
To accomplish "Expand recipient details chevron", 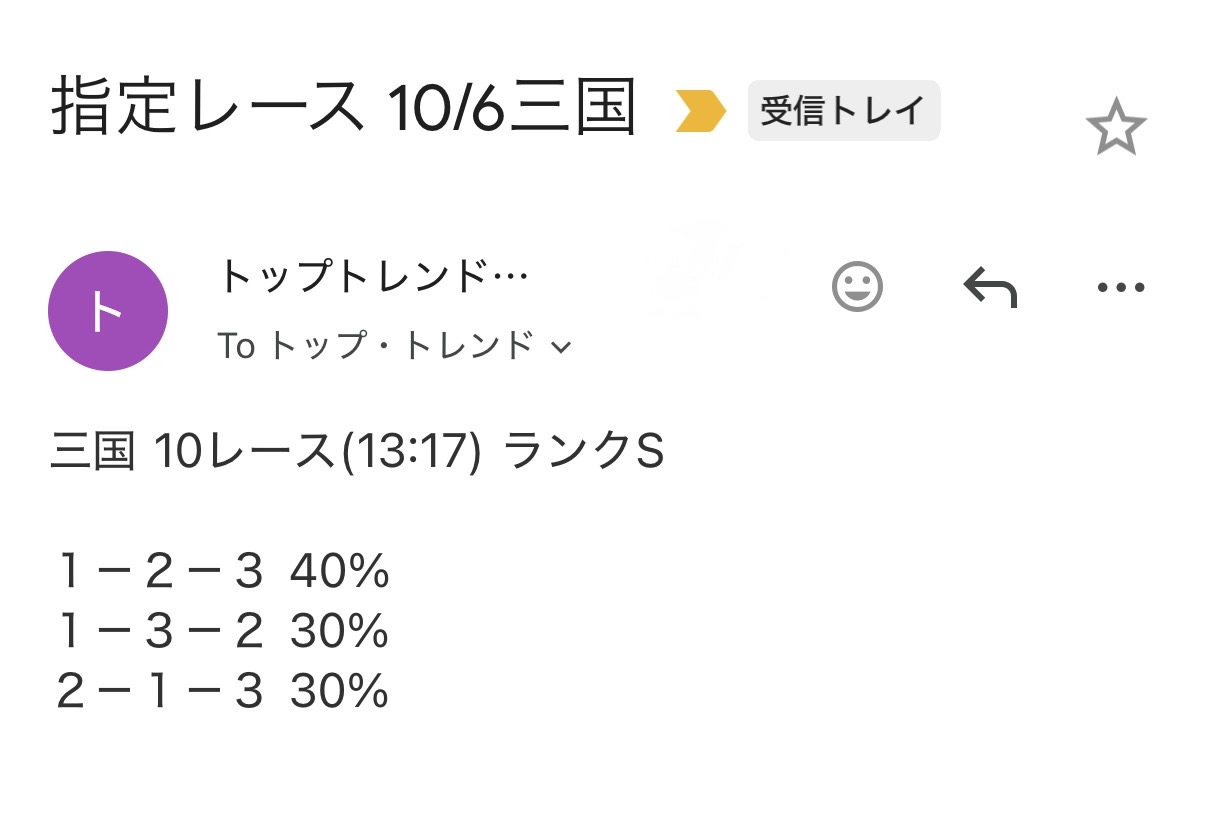I will (561, 347).
